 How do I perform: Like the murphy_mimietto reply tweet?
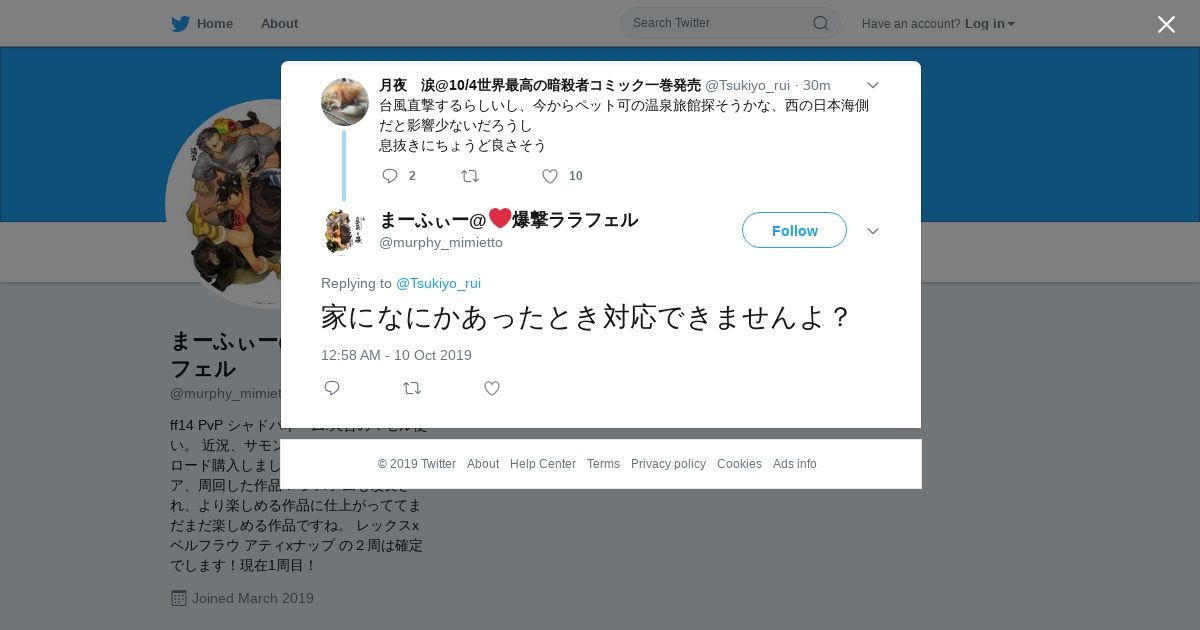point(492,388)
